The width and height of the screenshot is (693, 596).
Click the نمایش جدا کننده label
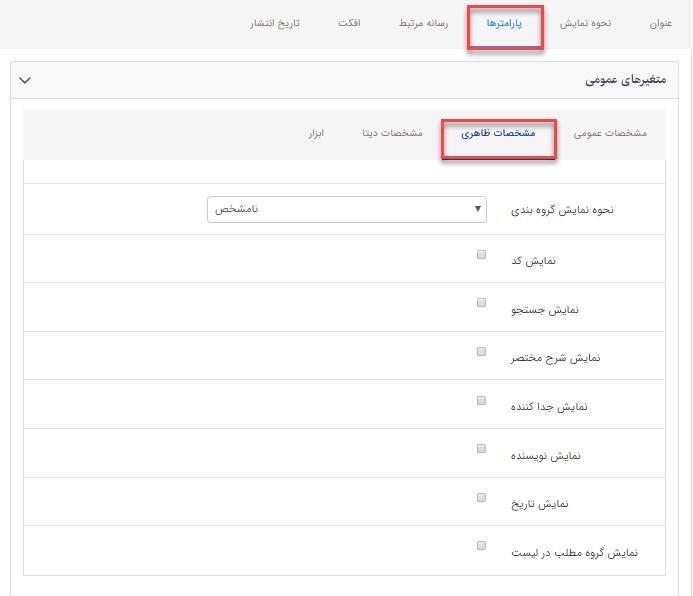[x=549, y=406]
